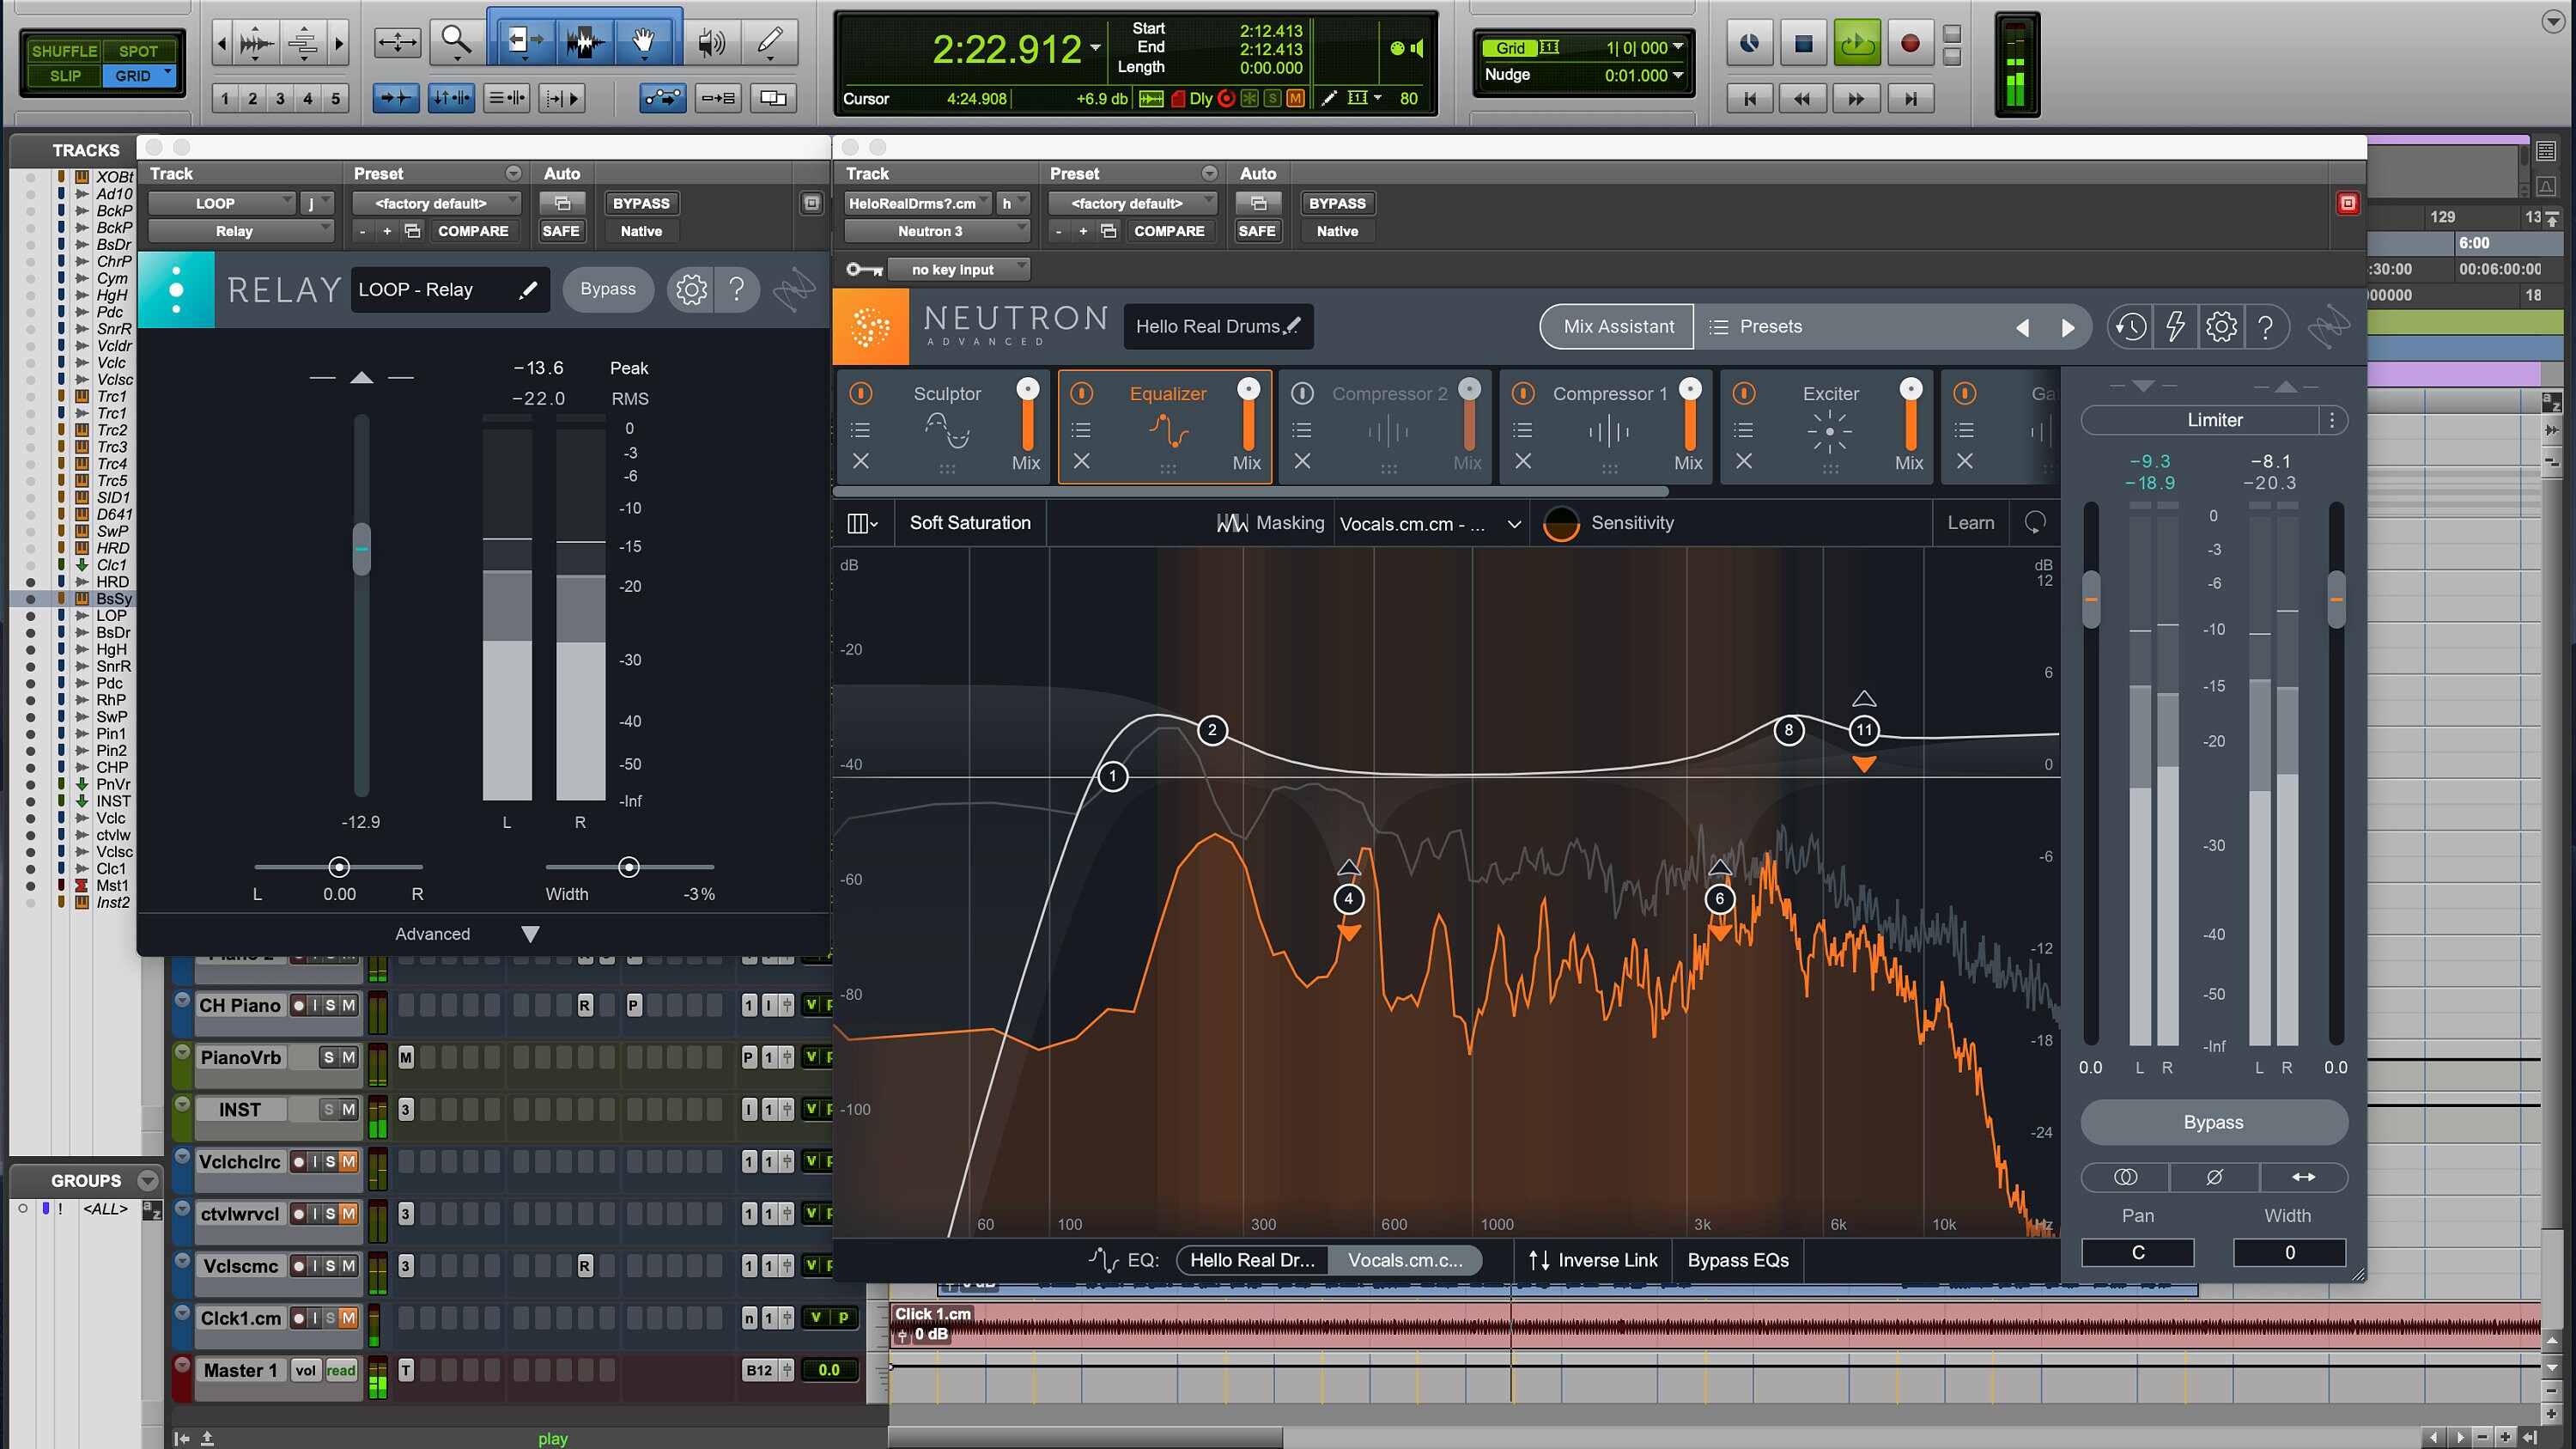
Task: Edit the LOOP - Relay name pencil icon
Action: (x=528, y=289)
